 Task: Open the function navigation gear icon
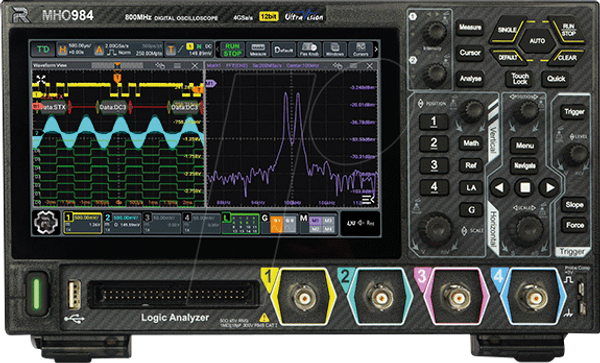click(46, 223)
